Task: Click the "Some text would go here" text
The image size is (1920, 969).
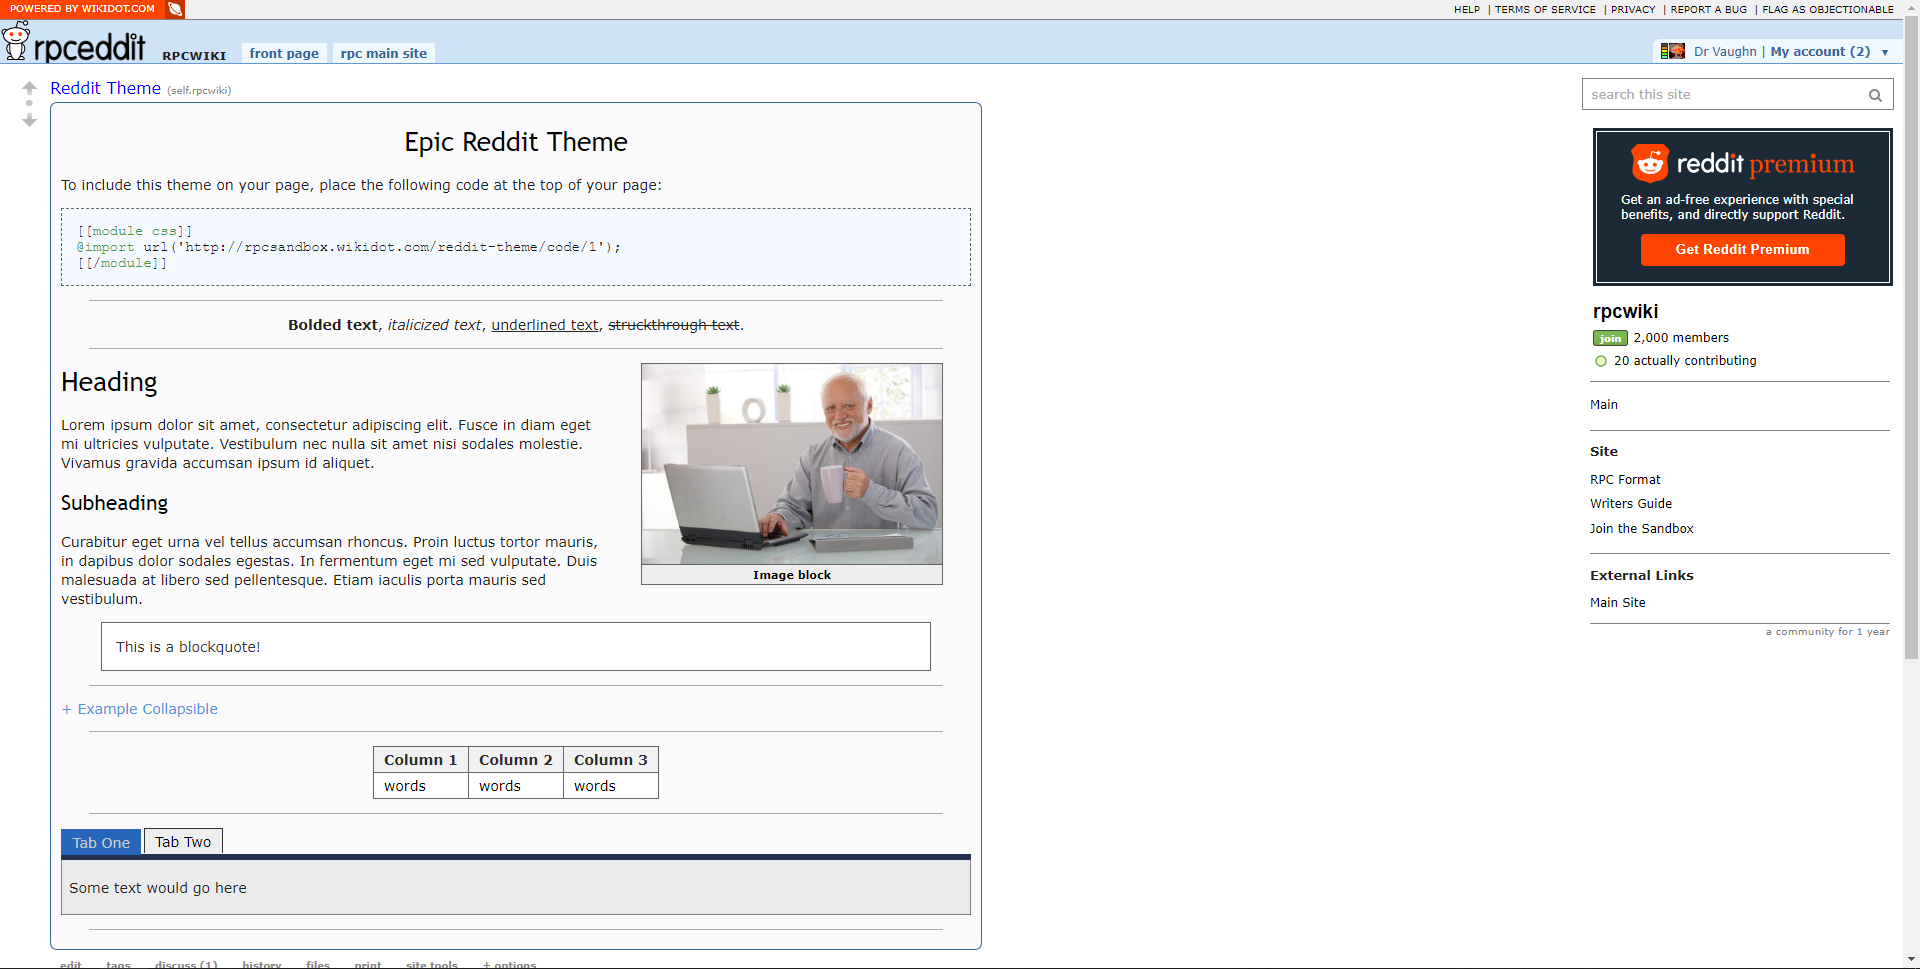Action: coord(158,888)
